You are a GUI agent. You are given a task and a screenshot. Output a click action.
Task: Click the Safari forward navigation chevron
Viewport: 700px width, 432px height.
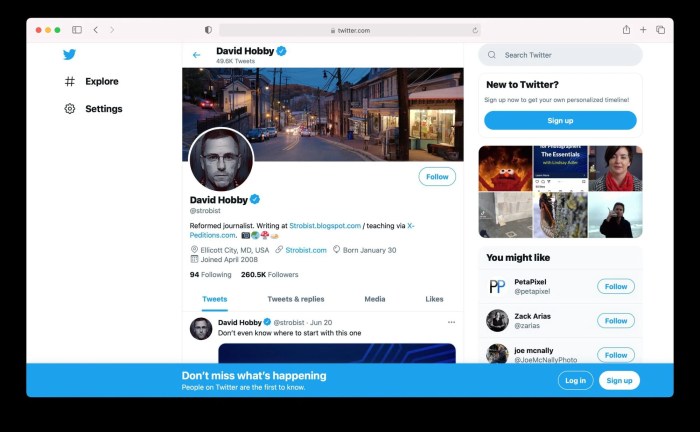click(x=112, y=30)
